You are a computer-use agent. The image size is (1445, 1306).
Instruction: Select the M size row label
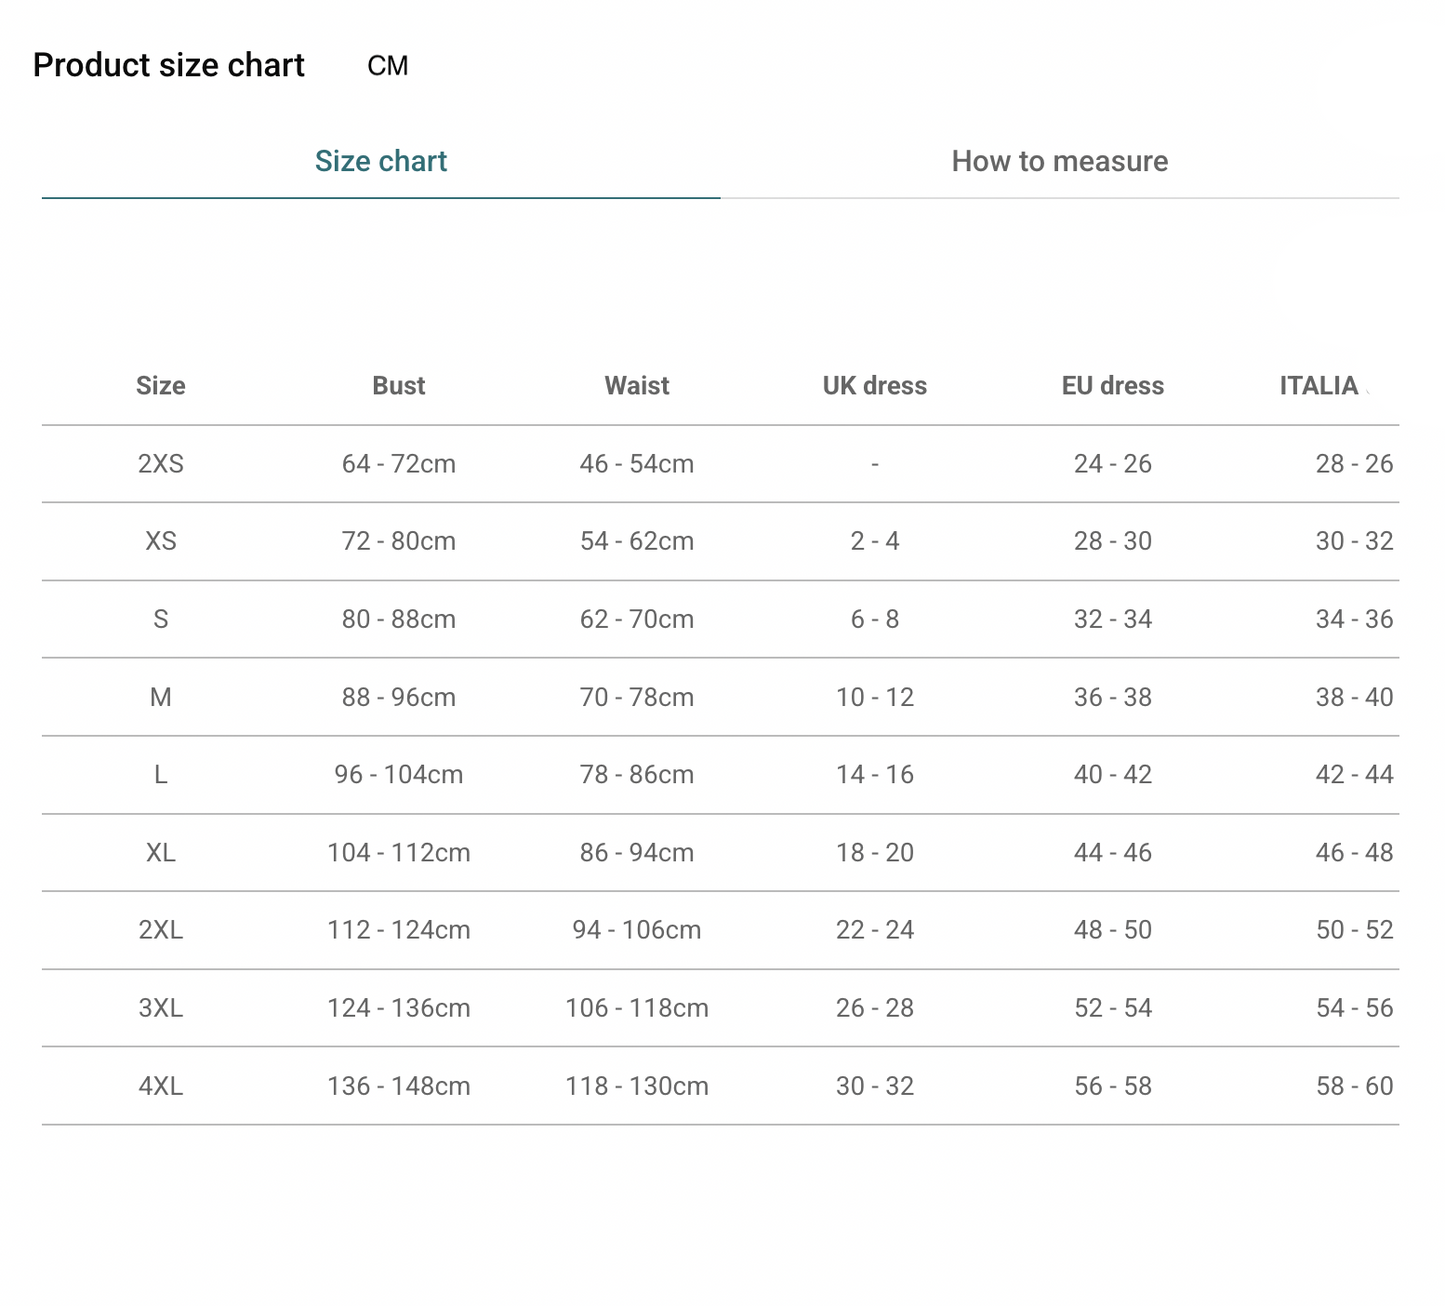(160, 697)
